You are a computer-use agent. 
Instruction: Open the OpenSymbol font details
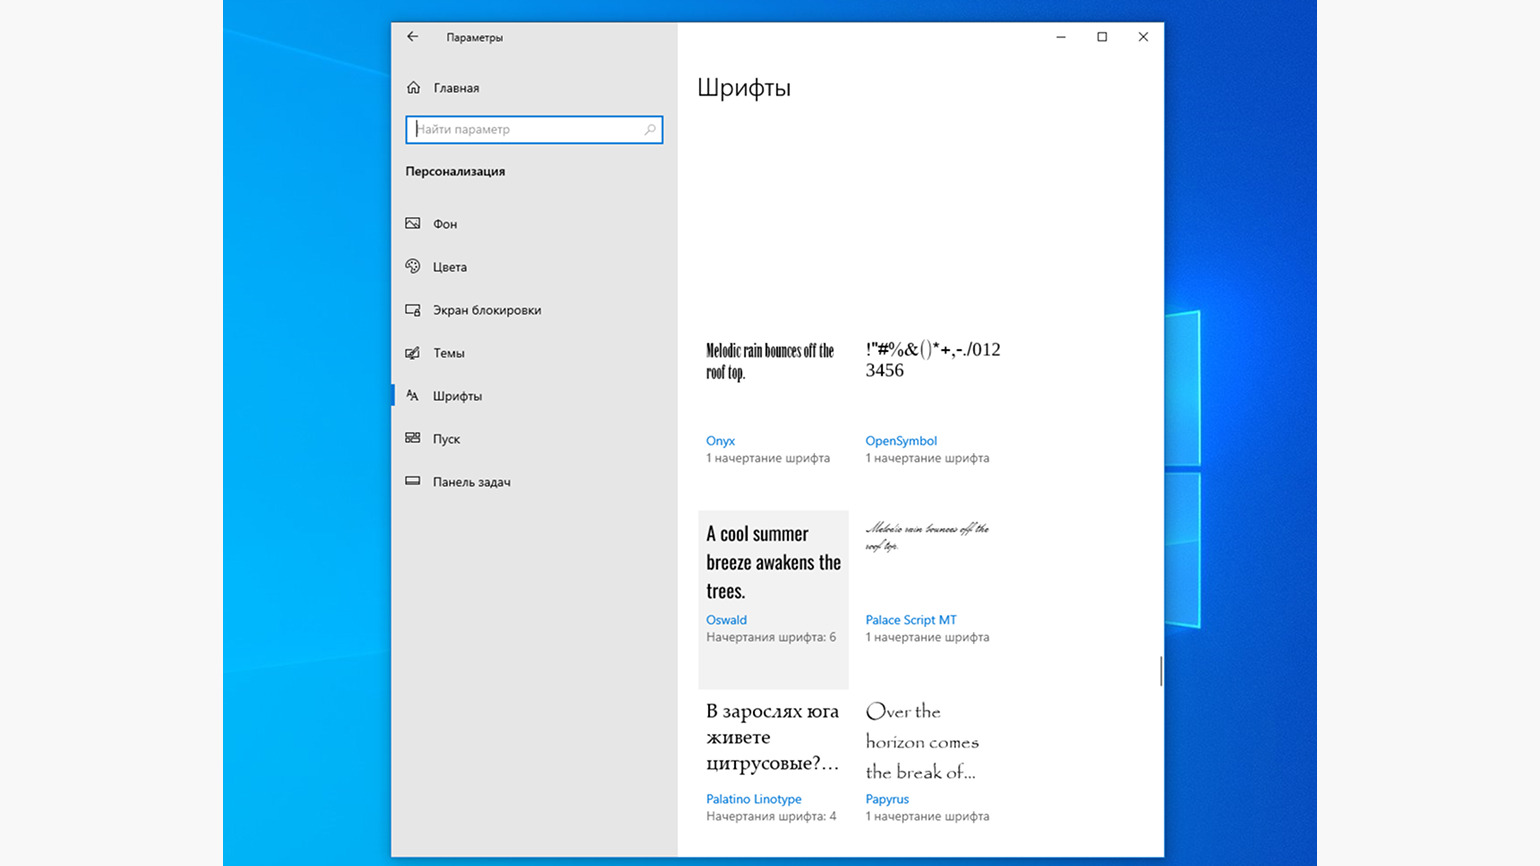pos(900,441)
